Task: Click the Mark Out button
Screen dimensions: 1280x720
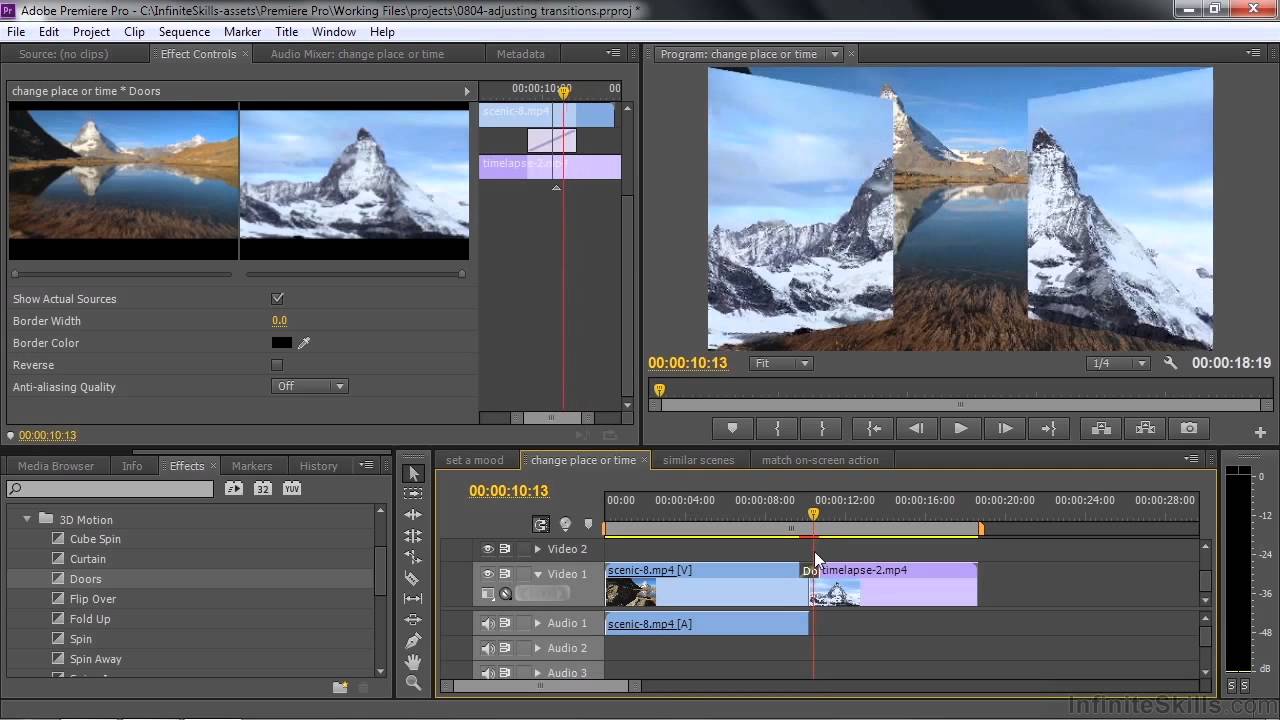Action: (x=822, y=428)
